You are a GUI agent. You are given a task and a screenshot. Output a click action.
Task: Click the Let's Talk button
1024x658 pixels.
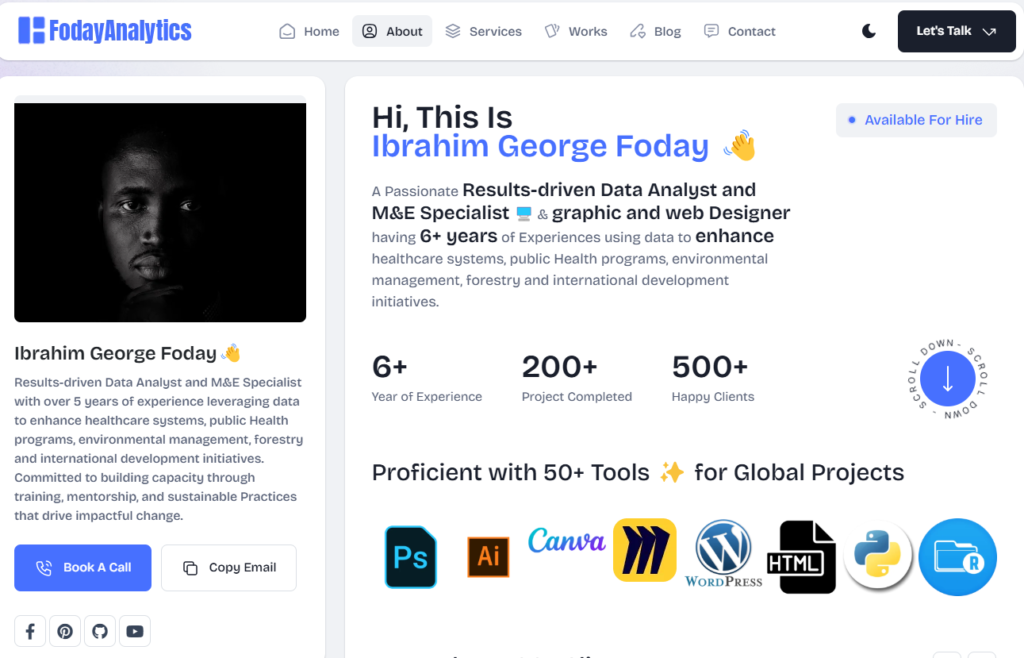(956, 31)
